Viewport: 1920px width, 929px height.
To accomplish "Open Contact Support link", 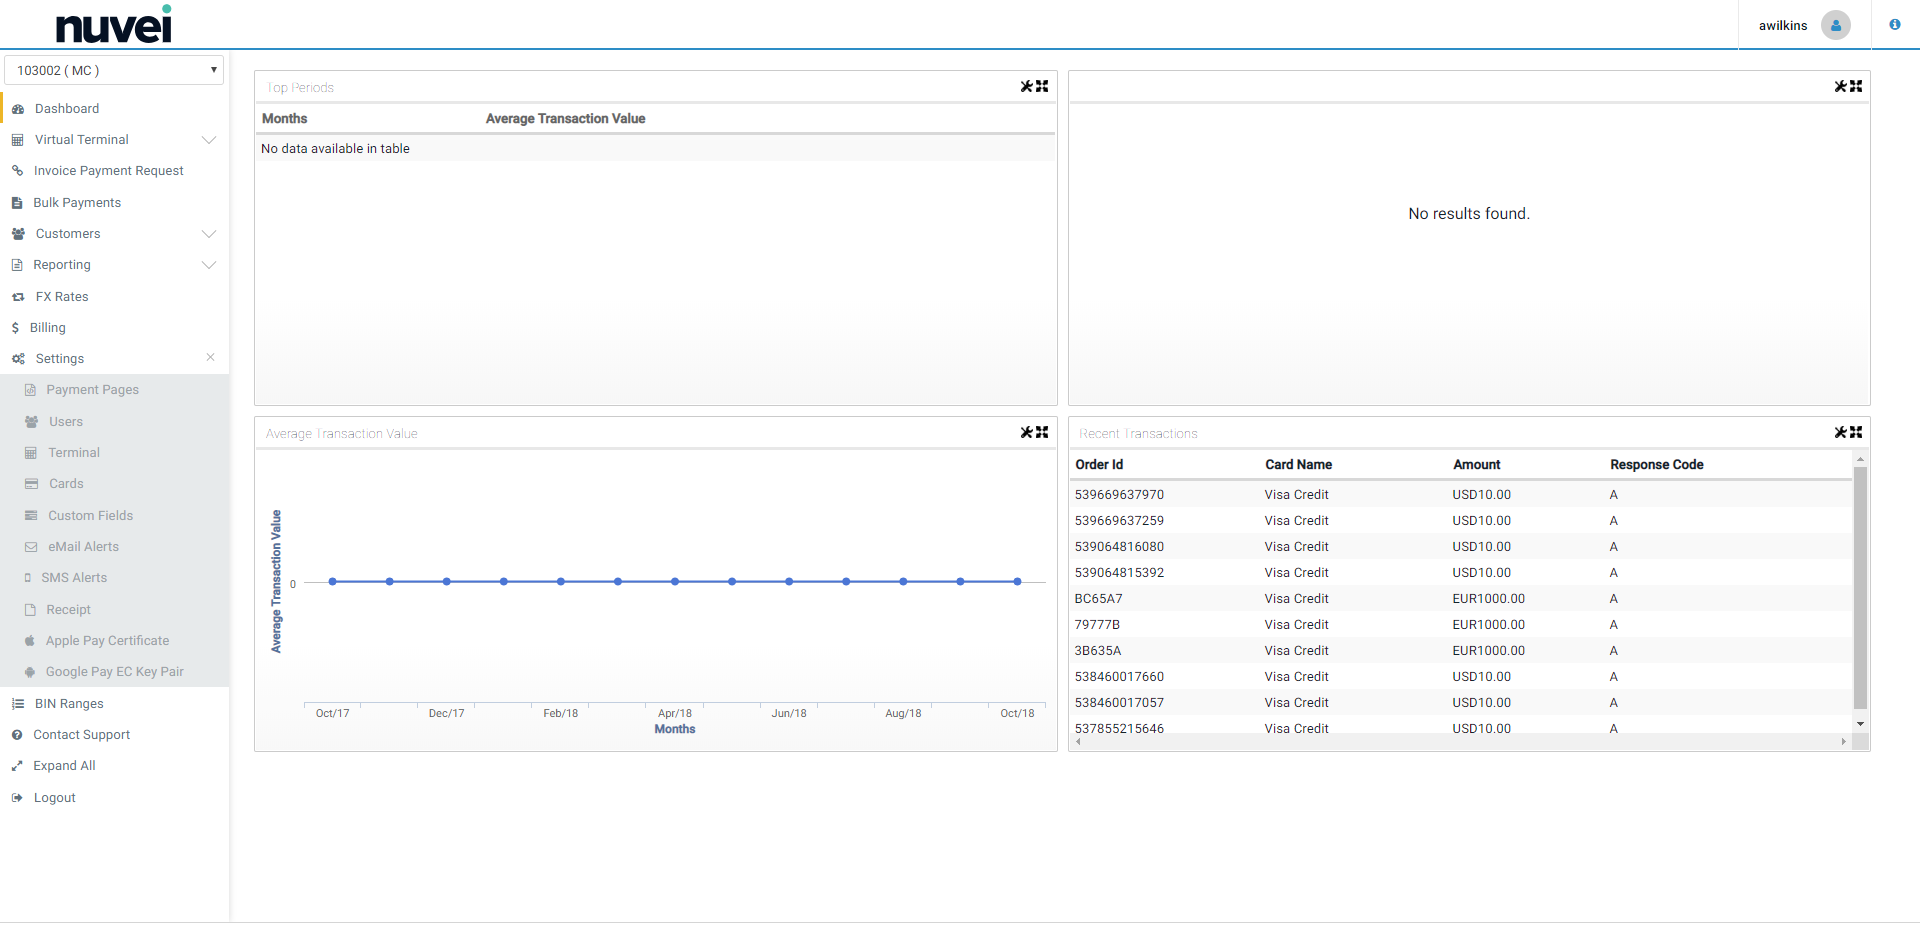I will 81,735.
